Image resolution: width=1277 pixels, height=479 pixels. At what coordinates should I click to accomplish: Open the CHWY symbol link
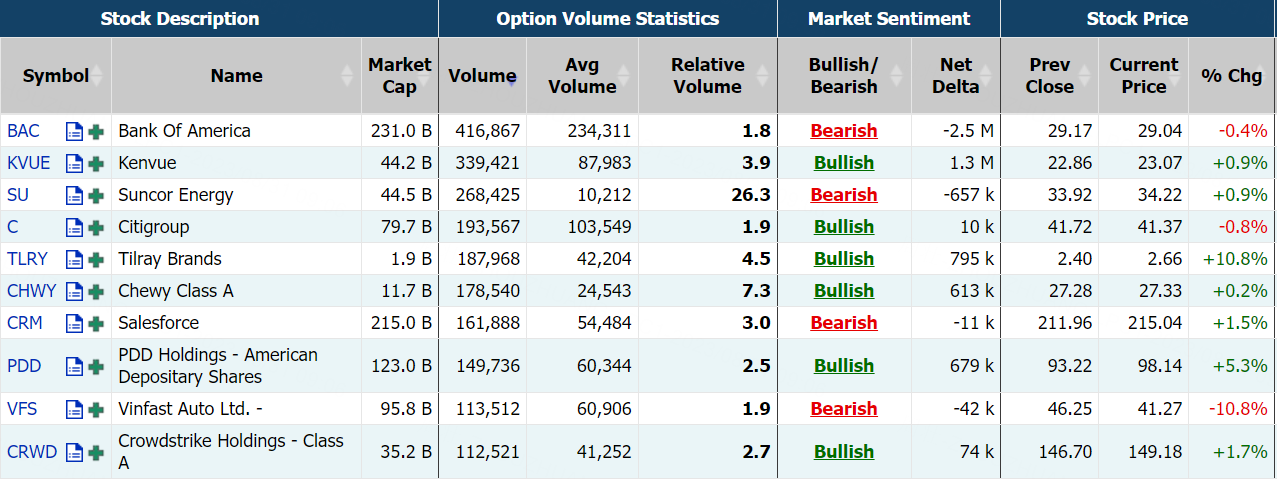32,291
